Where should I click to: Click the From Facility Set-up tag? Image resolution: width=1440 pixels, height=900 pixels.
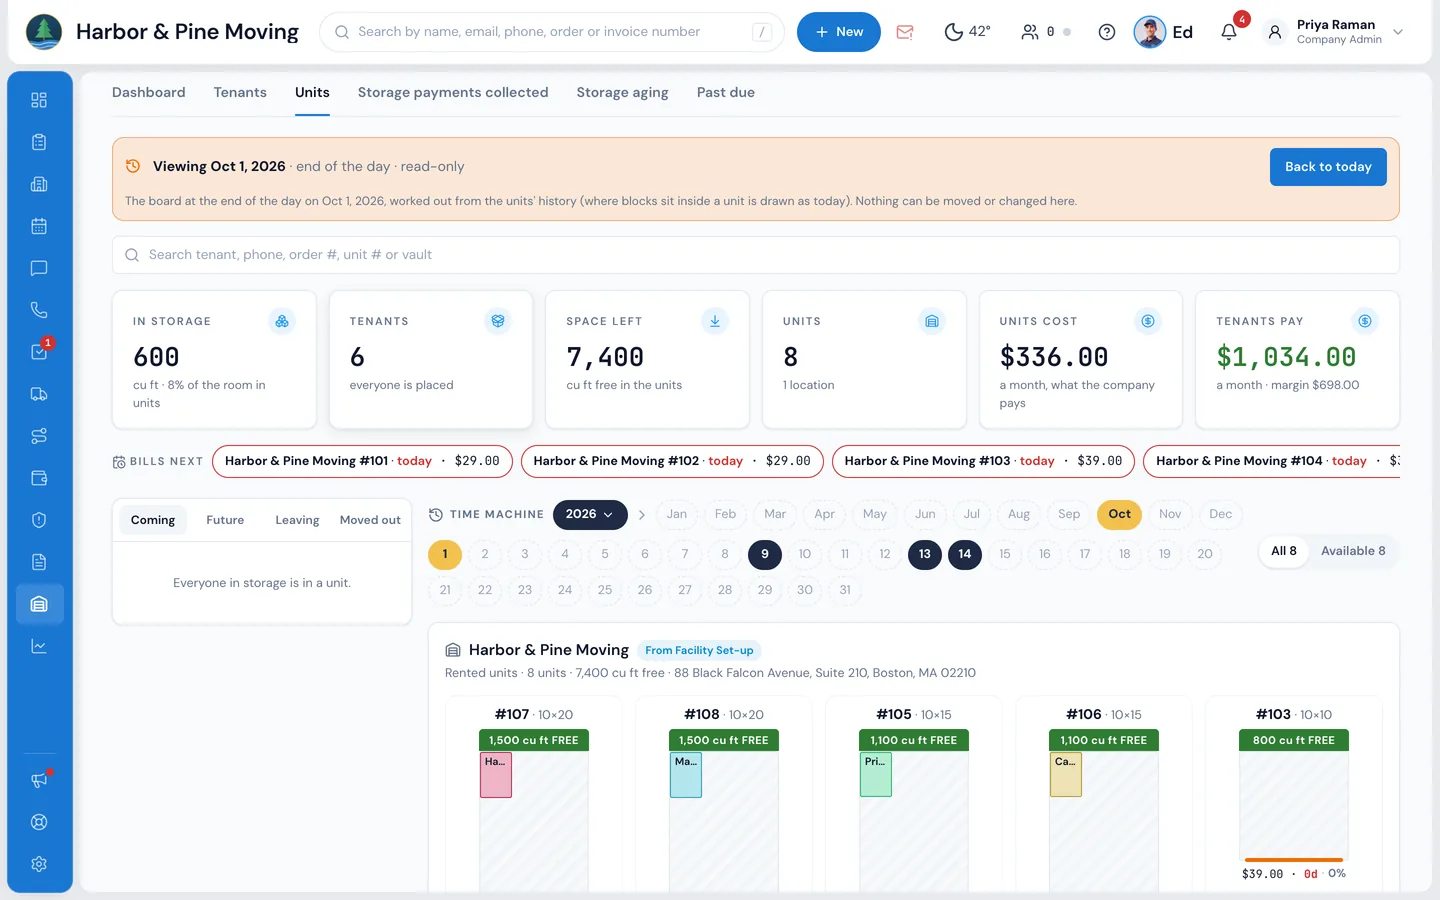(x=699, y=650)
